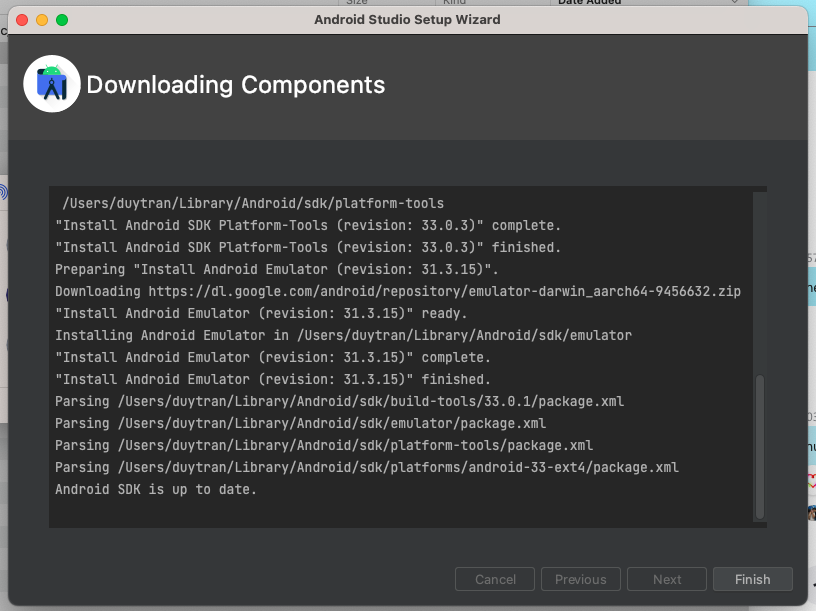Click the grayed-out Next button
The image size is (816, 611).
click(666, 579)
